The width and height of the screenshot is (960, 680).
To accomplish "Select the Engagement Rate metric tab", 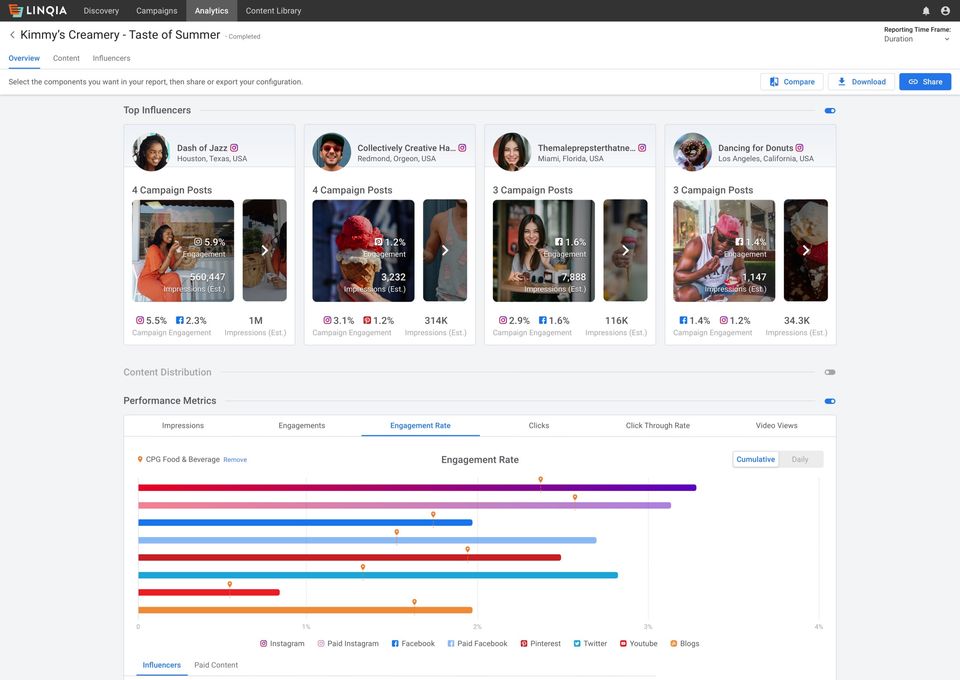I will pos(421,425).
